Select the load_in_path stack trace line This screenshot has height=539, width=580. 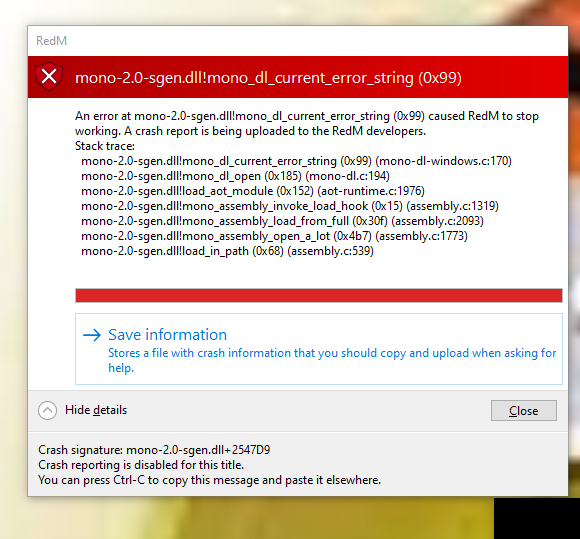(x=227, y=251)
